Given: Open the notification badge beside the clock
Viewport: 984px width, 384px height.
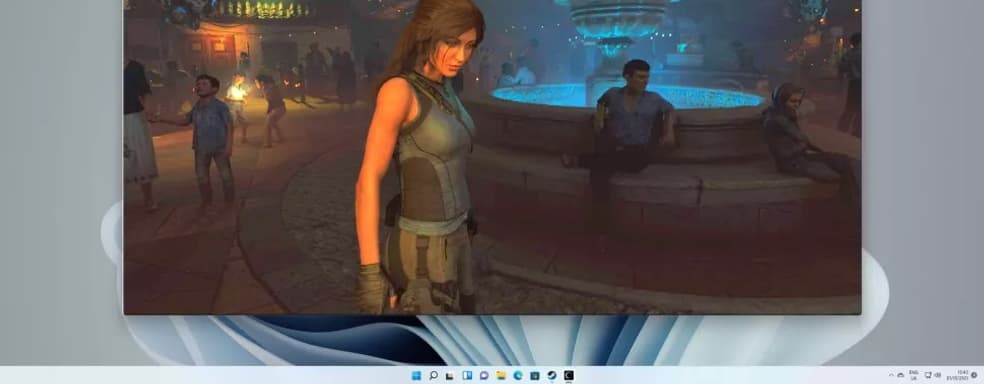Looking at the screenshot, I should tap(974, 375).
